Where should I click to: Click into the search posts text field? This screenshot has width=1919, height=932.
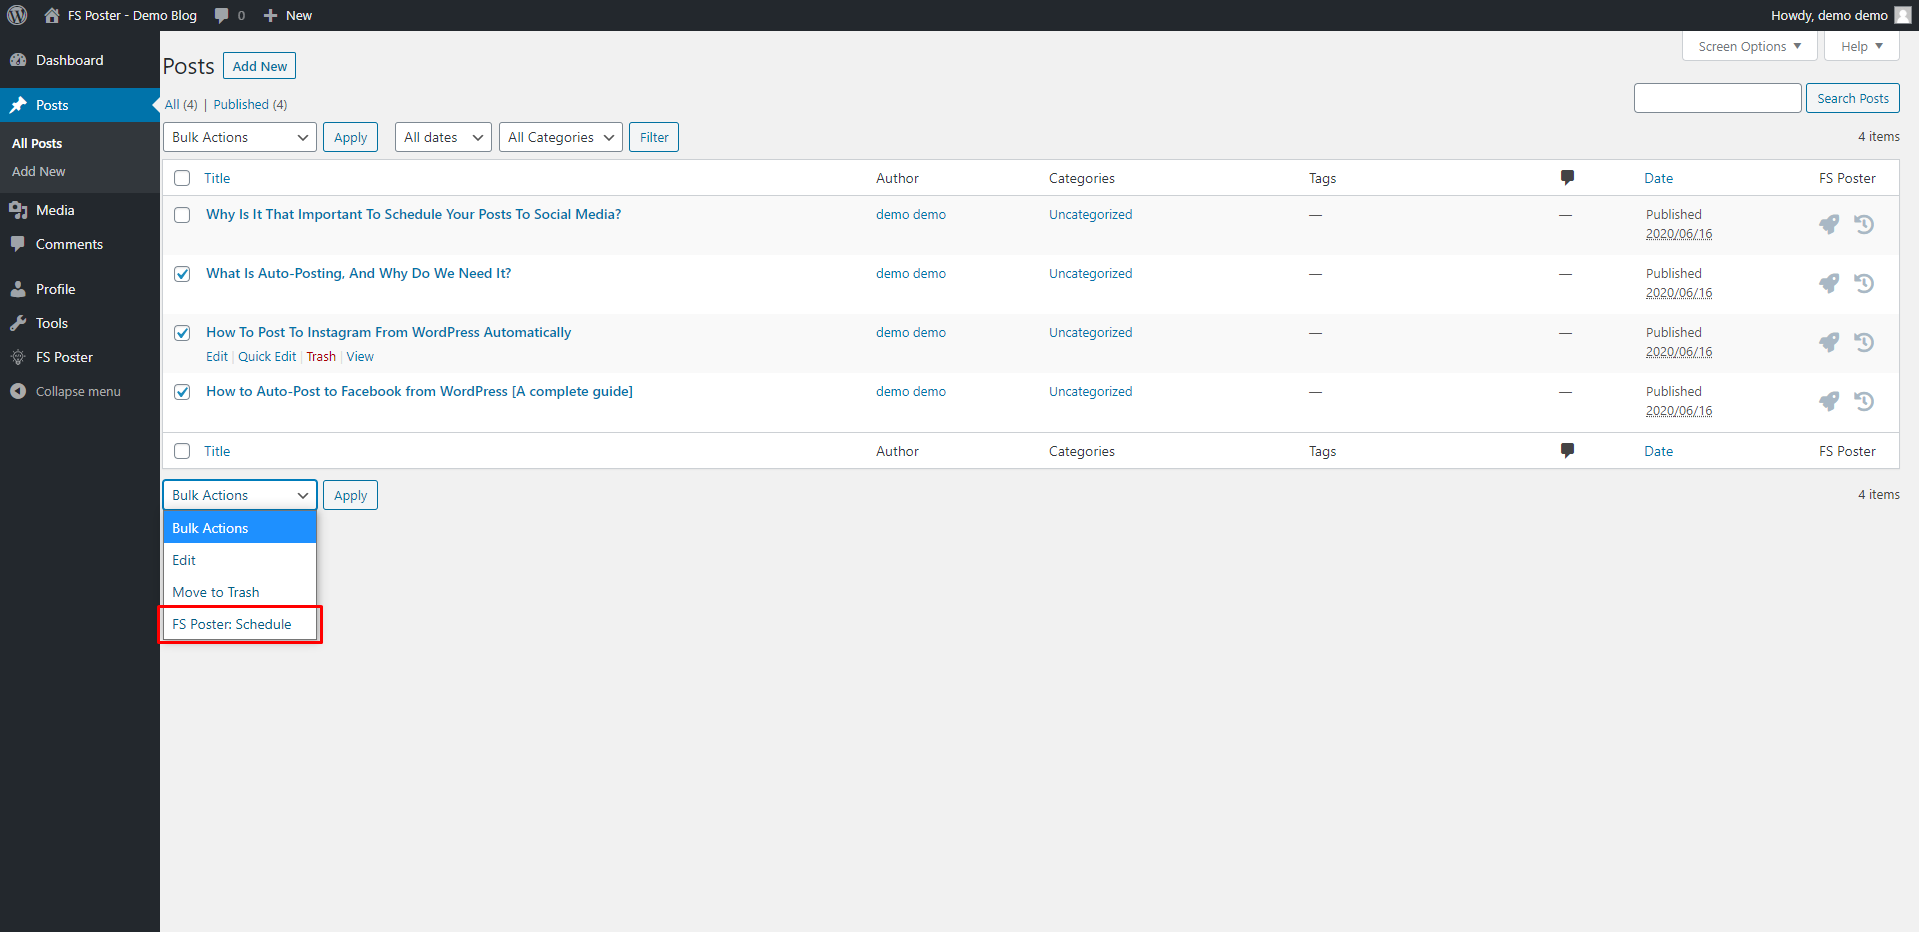(1717, 98)
